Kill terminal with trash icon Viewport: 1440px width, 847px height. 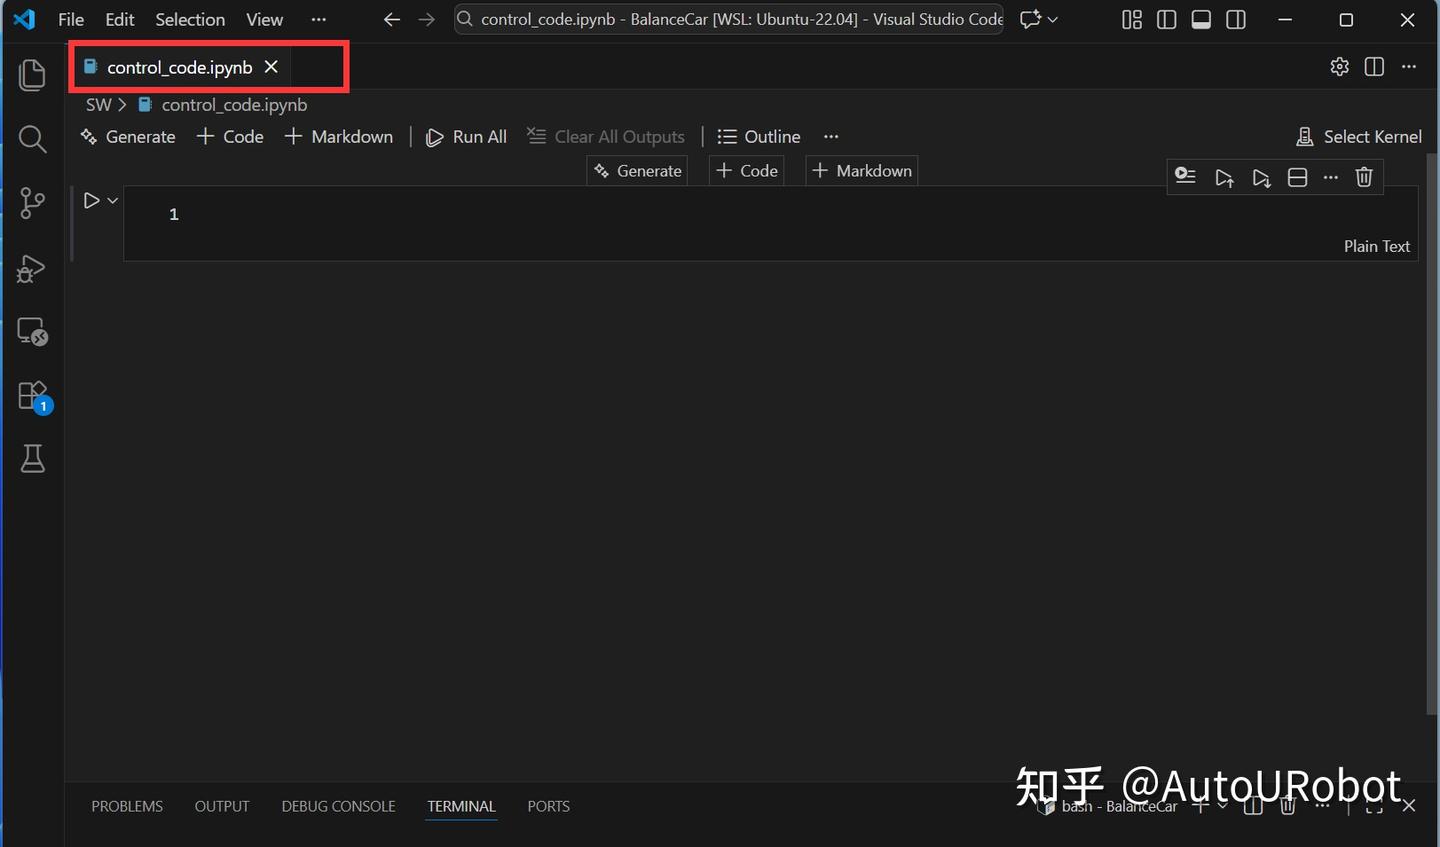click(x=1288, y=805)
